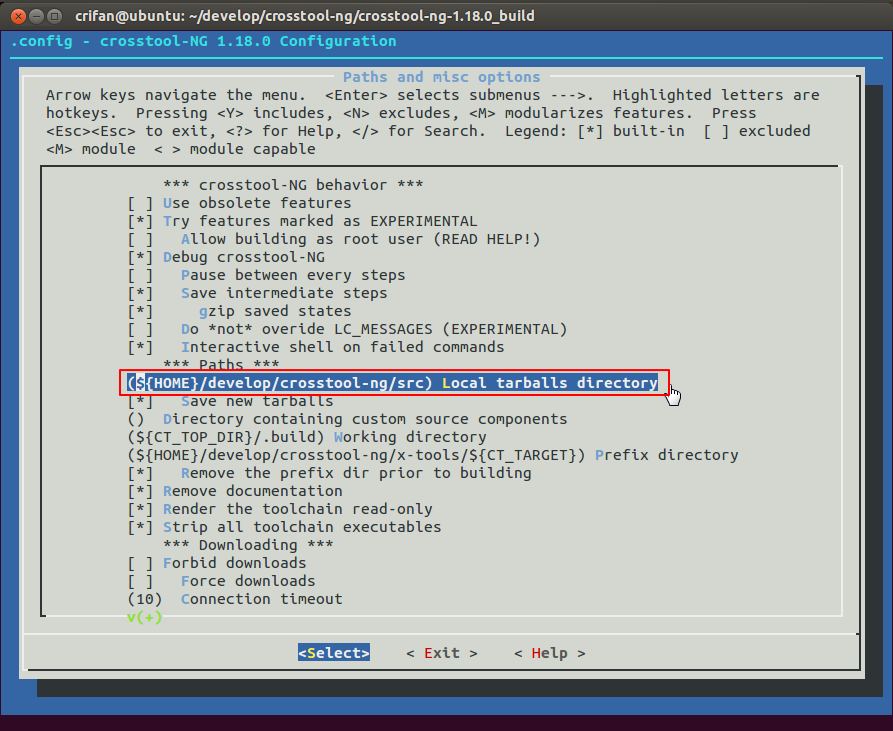Toggle Do not overide LC_MESSAGES option
Image resolution: width=893 pixels, height=731 pixels.
[347, 329]
